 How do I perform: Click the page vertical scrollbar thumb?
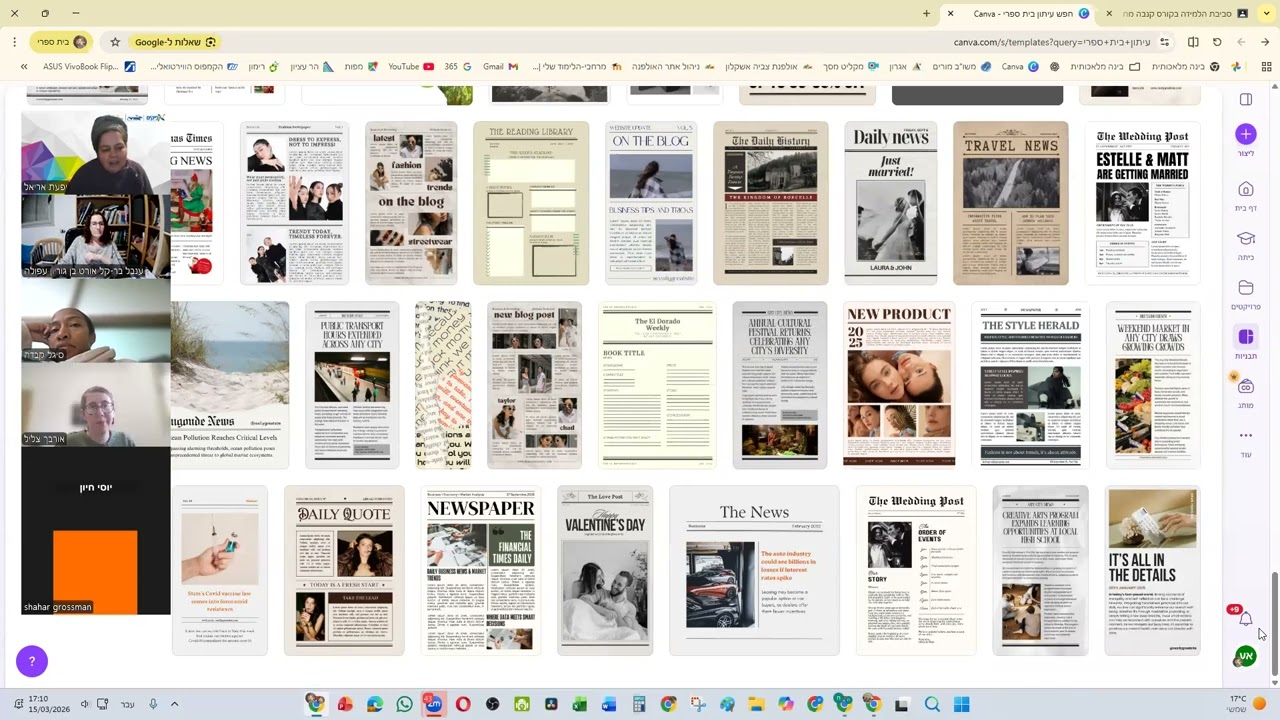pos(1274,624)
